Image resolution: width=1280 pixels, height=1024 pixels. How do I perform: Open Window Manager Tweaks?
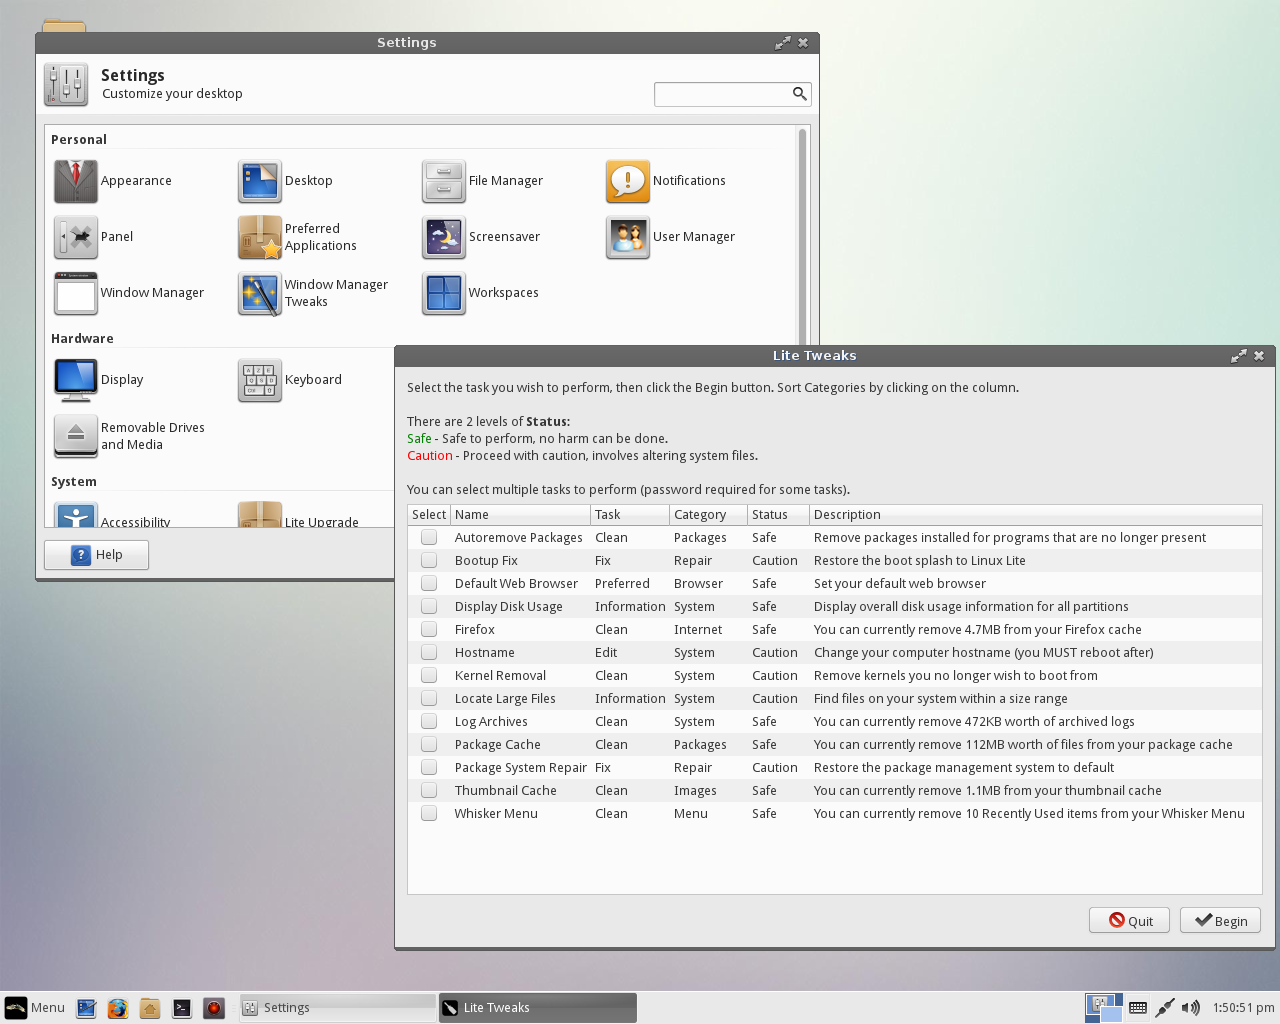(313, 293)
